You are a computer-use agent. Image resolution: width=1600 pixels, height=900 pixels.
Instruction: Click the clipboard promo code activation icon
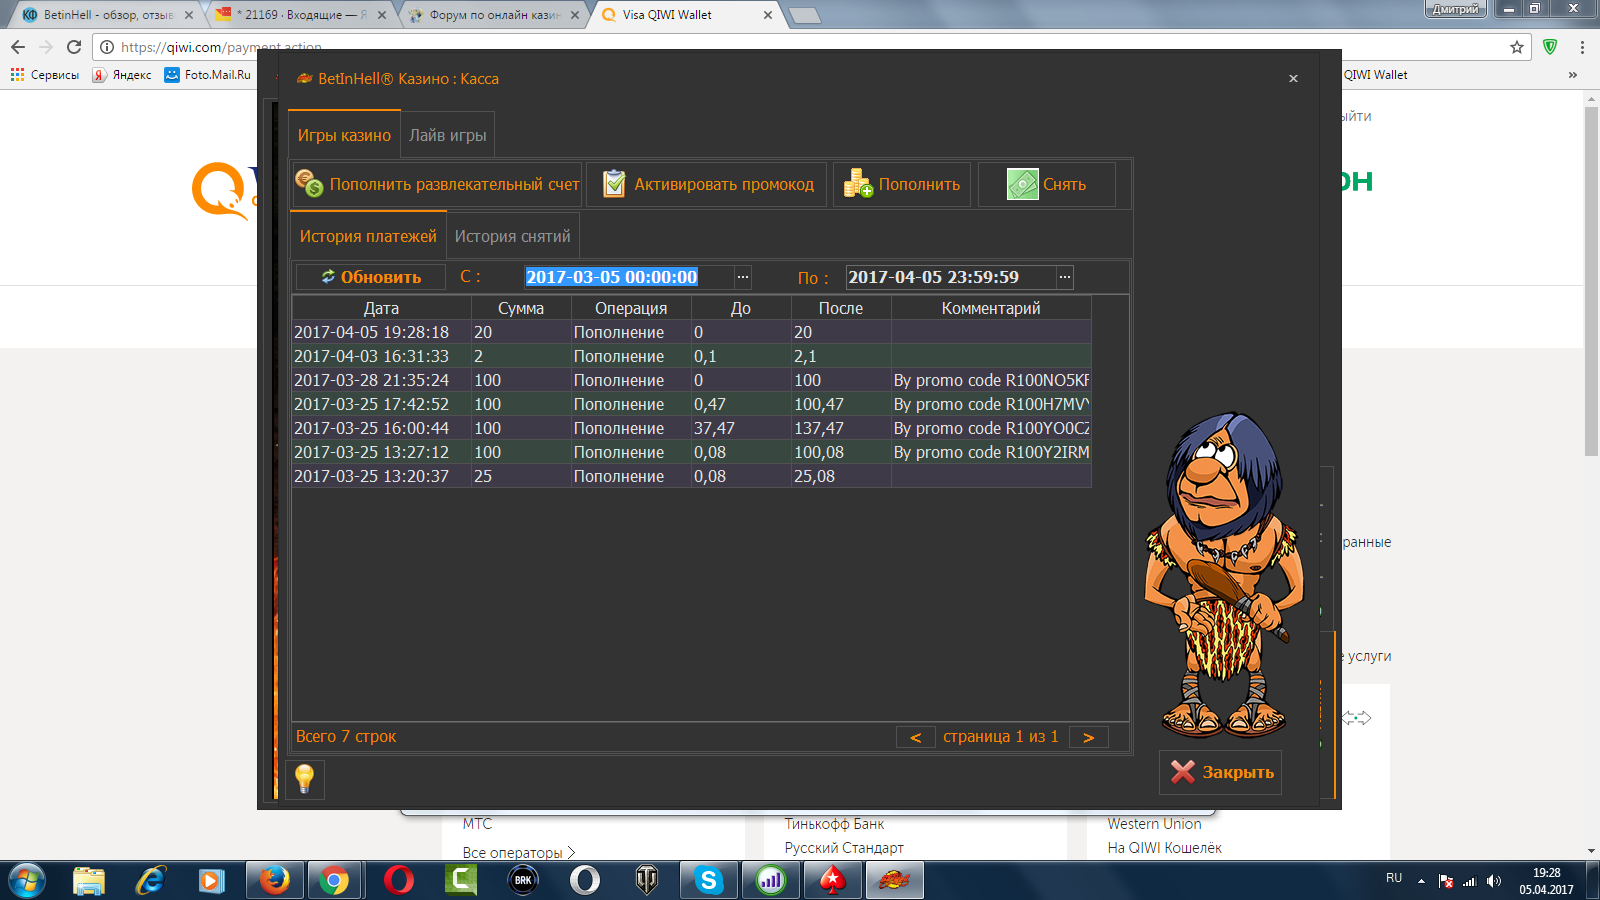[614, 184]
